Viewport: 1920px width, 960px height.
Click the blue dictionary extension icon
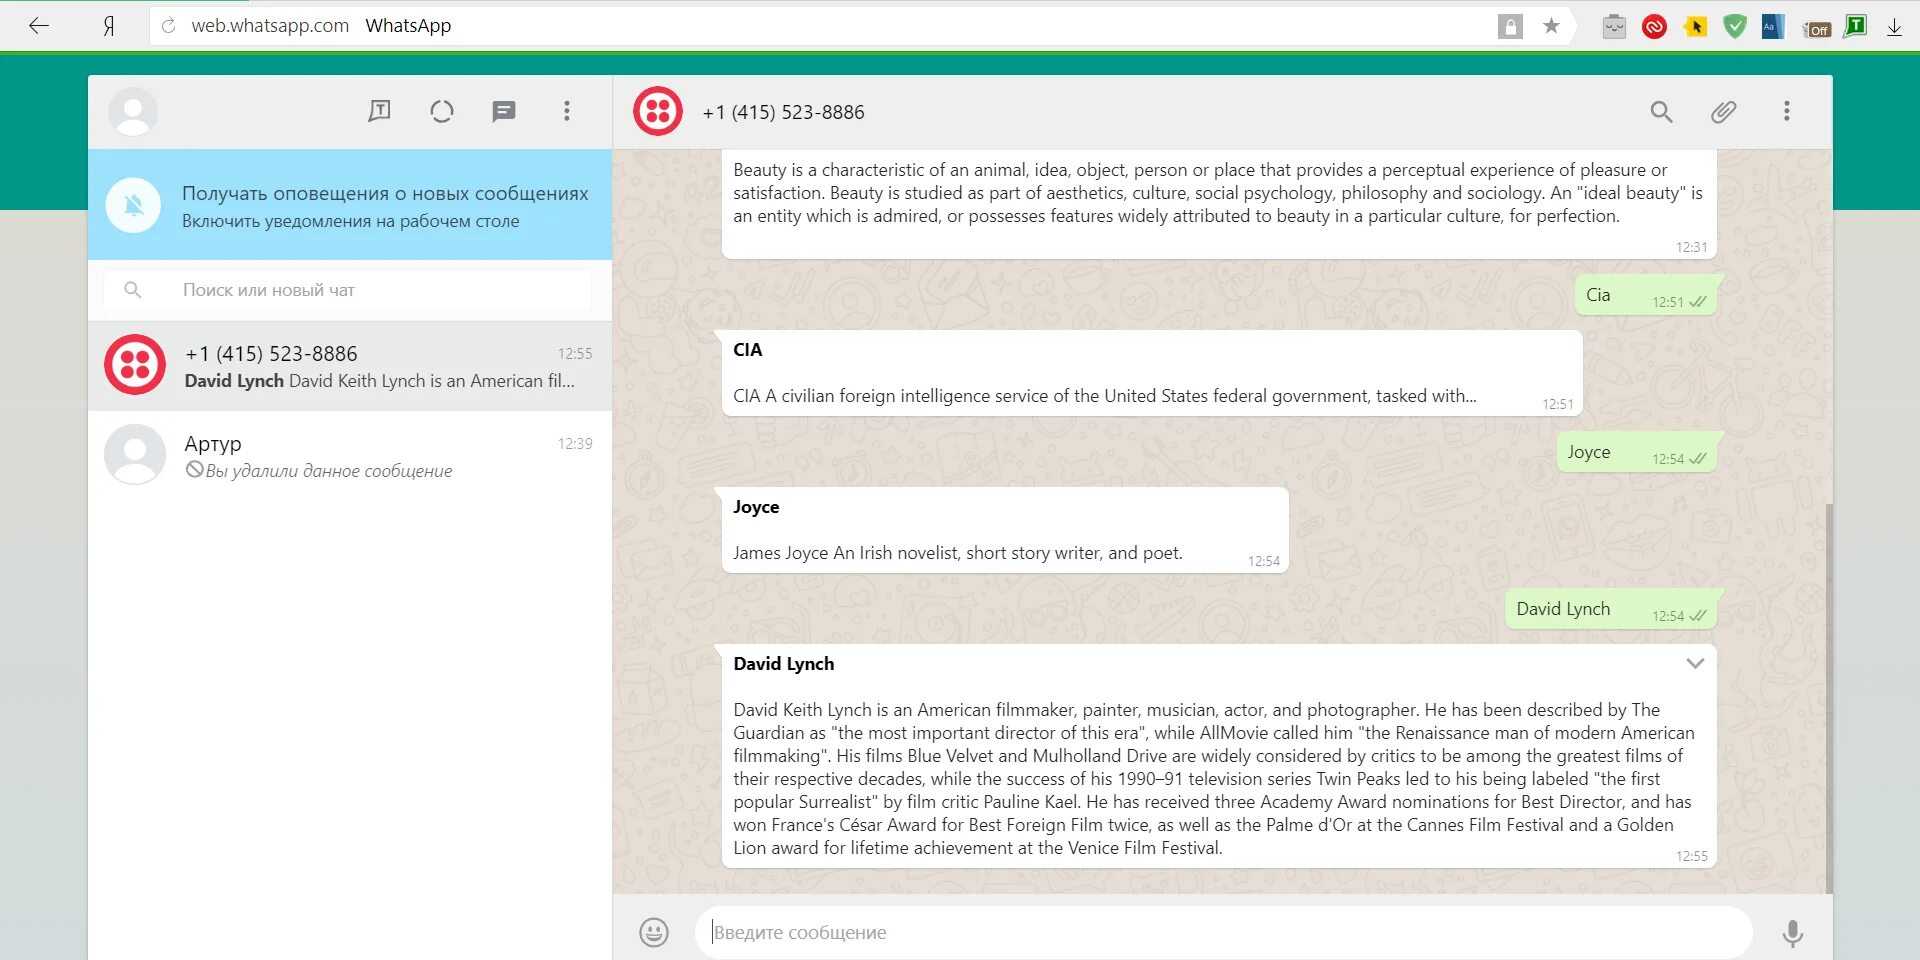point(1773,27)
